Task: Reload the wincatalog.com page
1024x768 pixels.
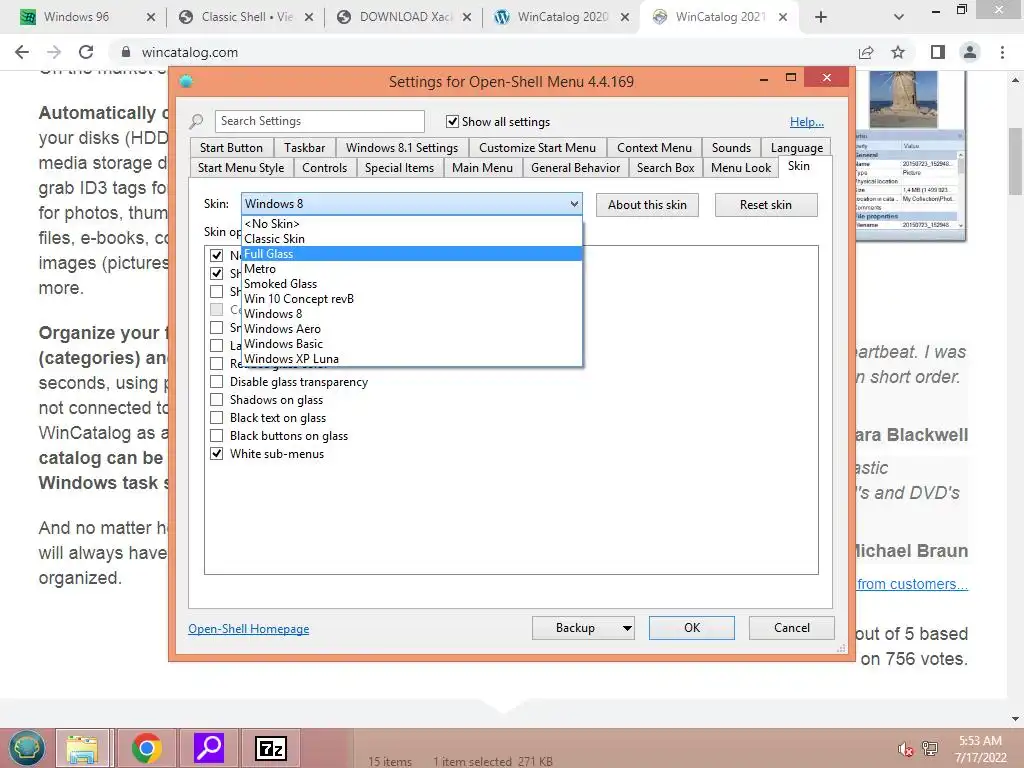Action: 86,52
